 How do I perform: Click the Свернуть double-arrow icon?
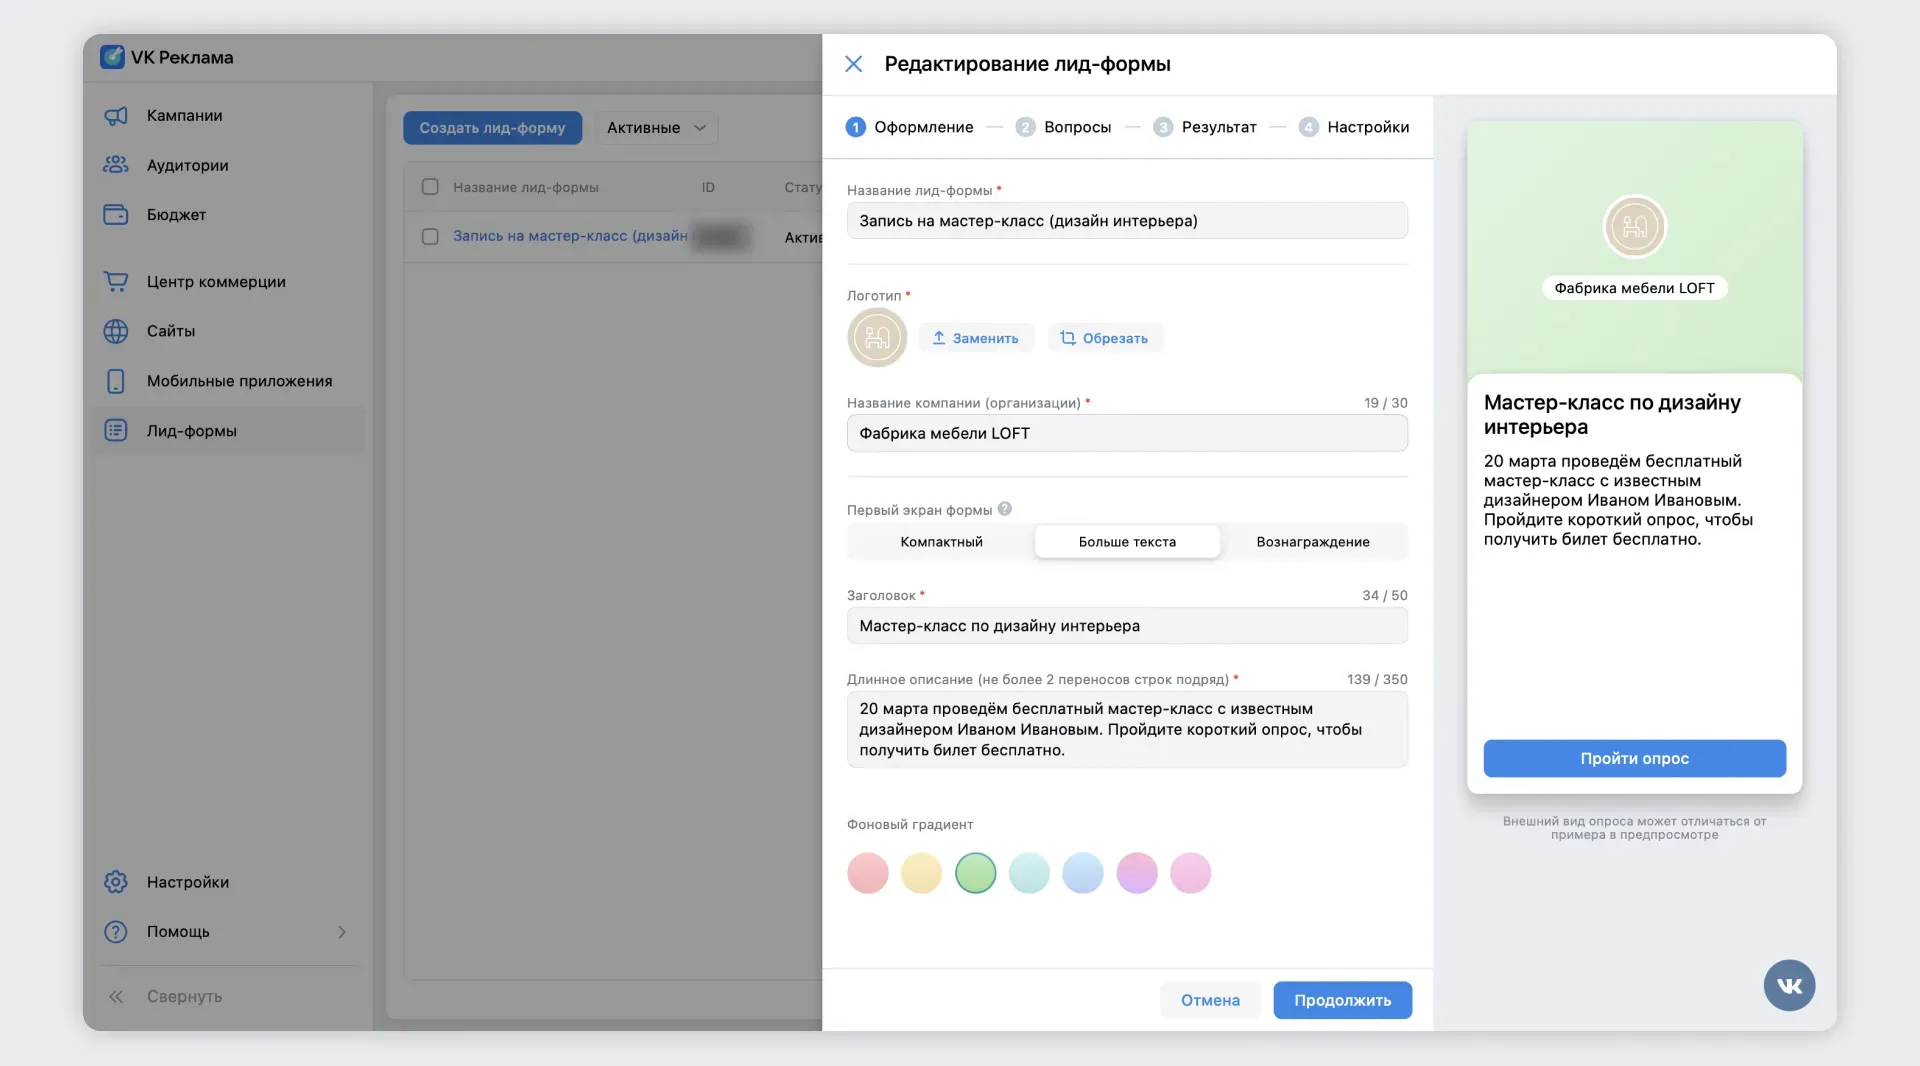pos(116,997)
